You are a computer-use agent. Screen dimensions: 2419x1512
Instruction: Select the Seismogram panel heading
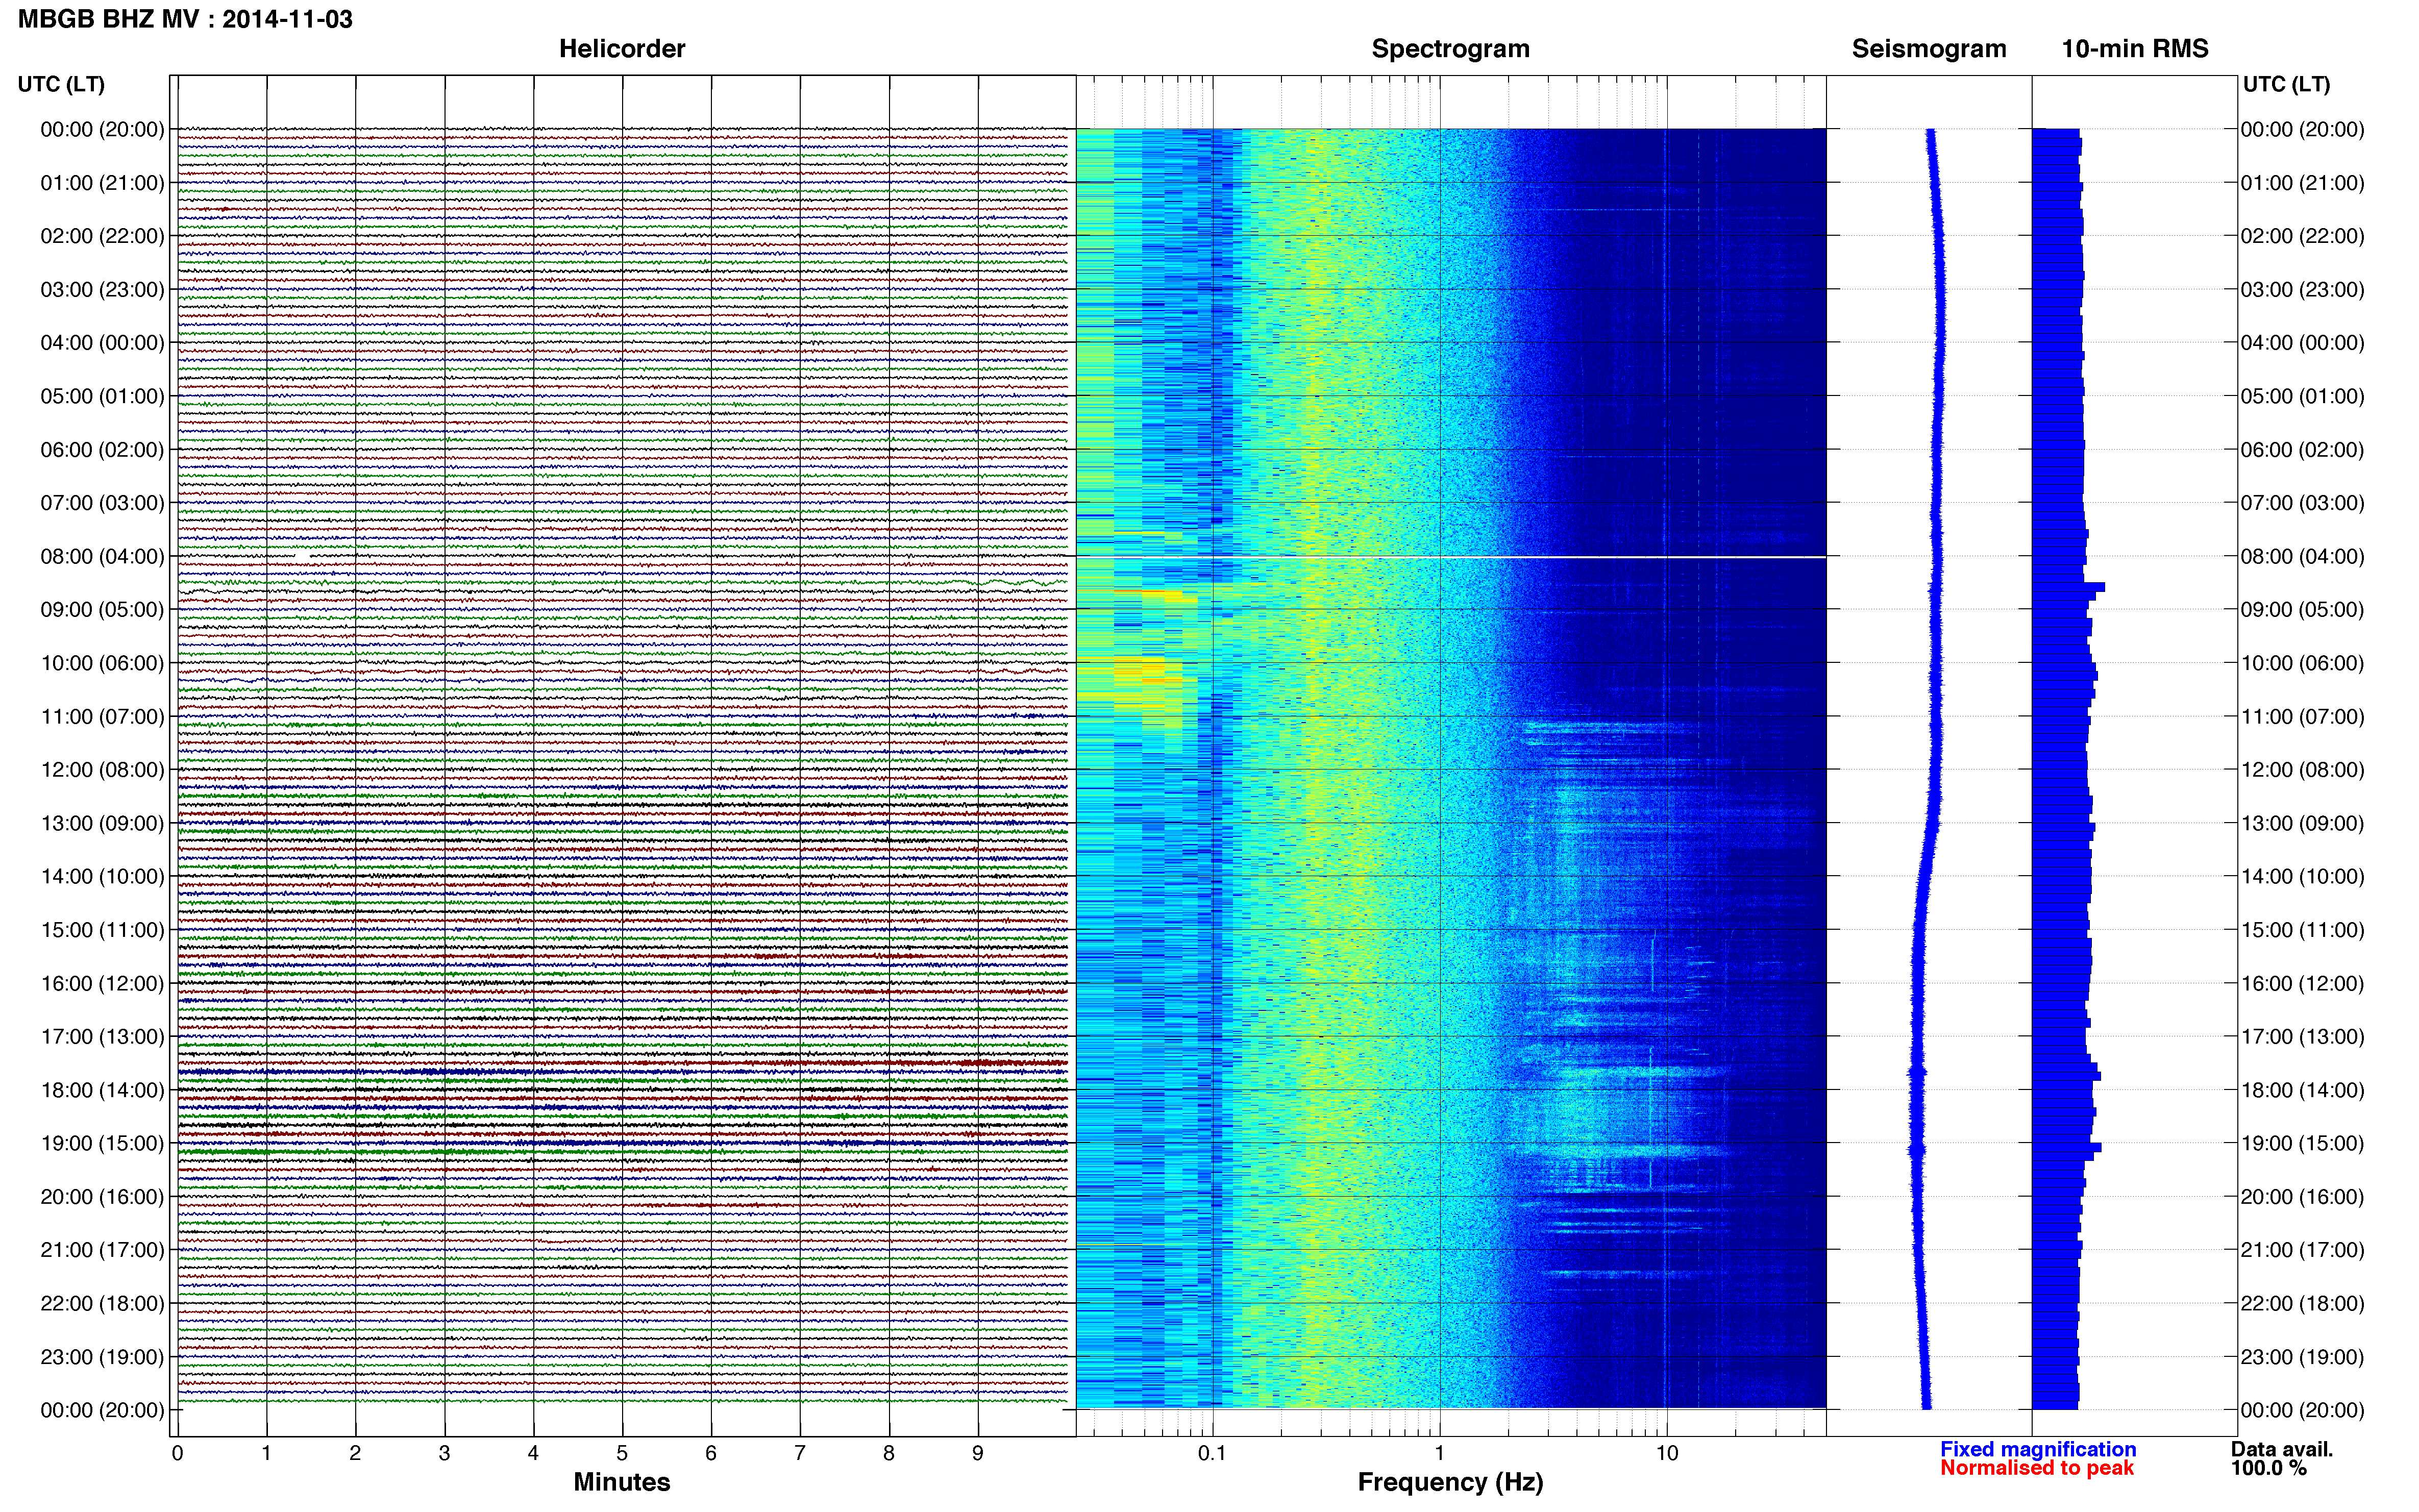[1929, 49]
